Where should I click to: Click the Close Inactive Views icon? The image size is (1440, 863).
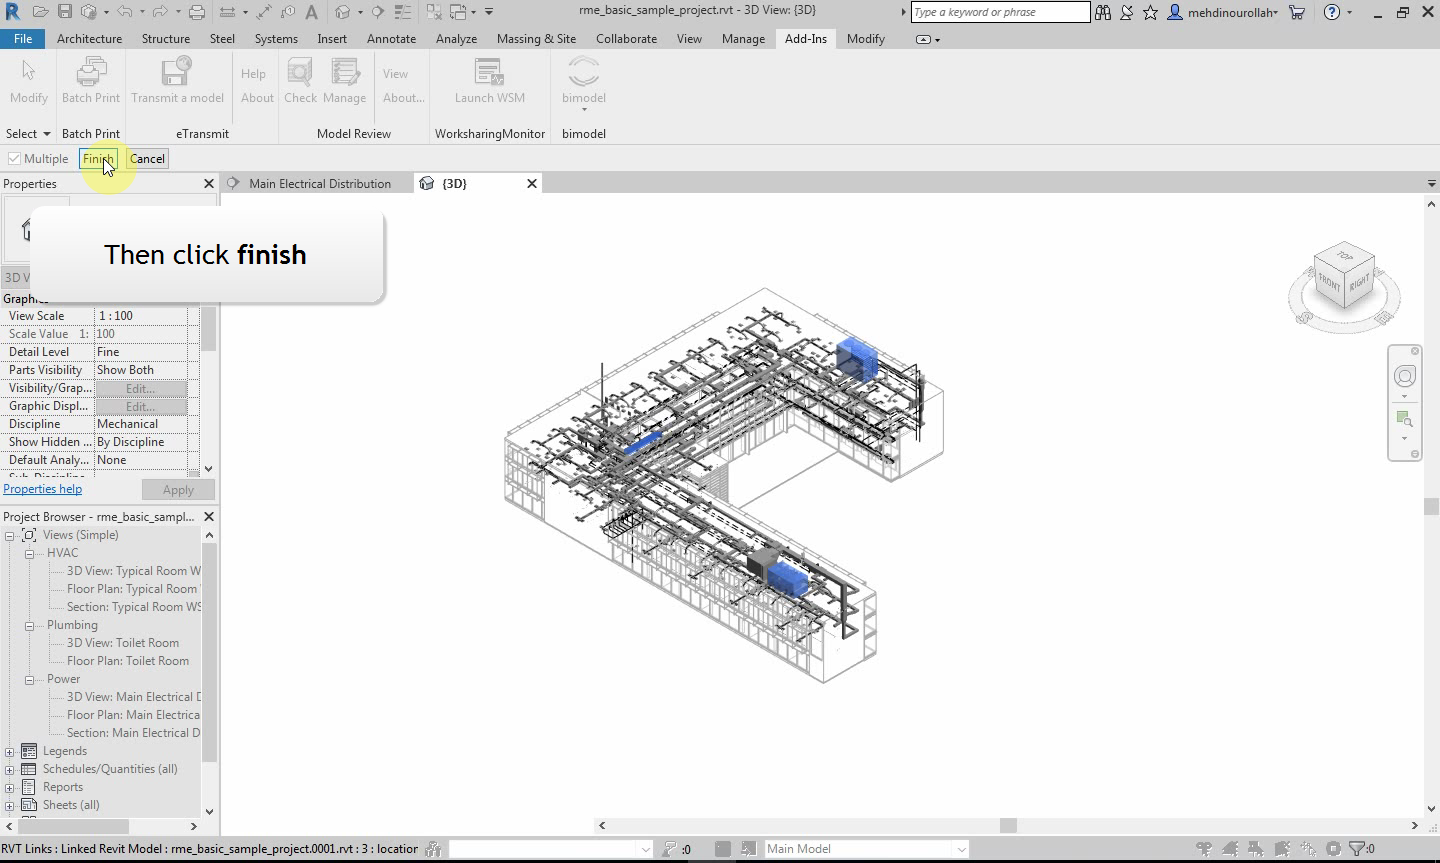pos(435,12)
